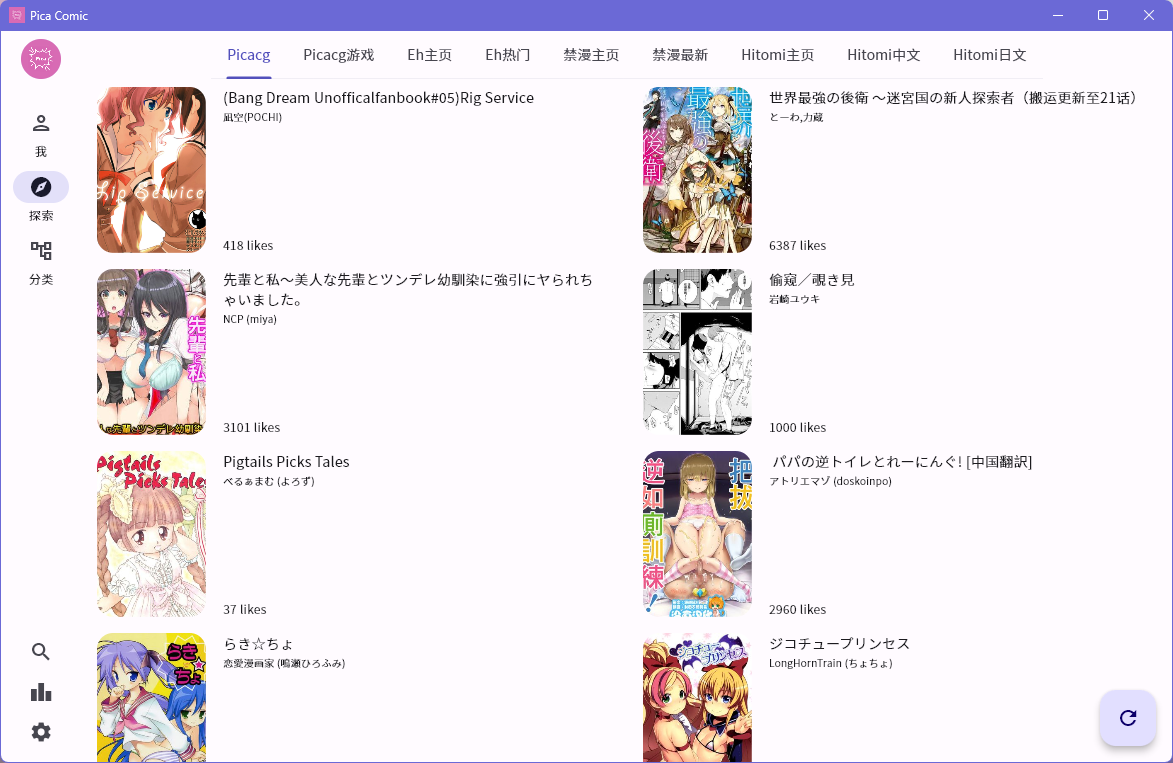Click the author (doskoinpo) text
The width and height of the screenshot is (1173, 763).
point(863,481)
